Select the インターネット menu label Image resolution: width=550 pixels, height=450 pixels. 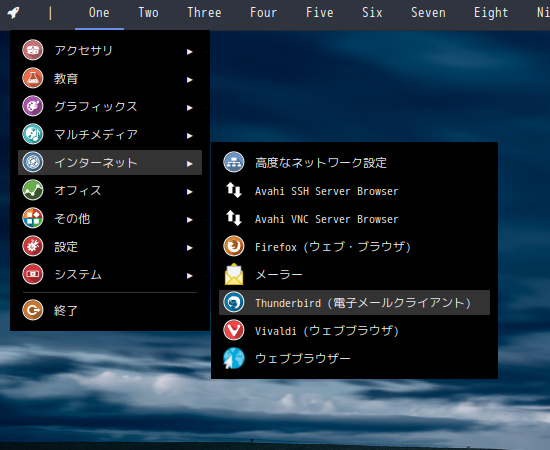(x=96, y=162)
